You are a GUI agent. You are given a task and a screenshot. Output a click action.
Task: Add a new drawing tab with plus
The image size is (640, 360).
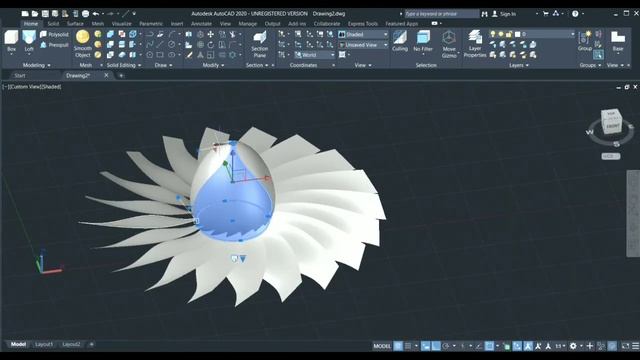(x=121, y=76)
